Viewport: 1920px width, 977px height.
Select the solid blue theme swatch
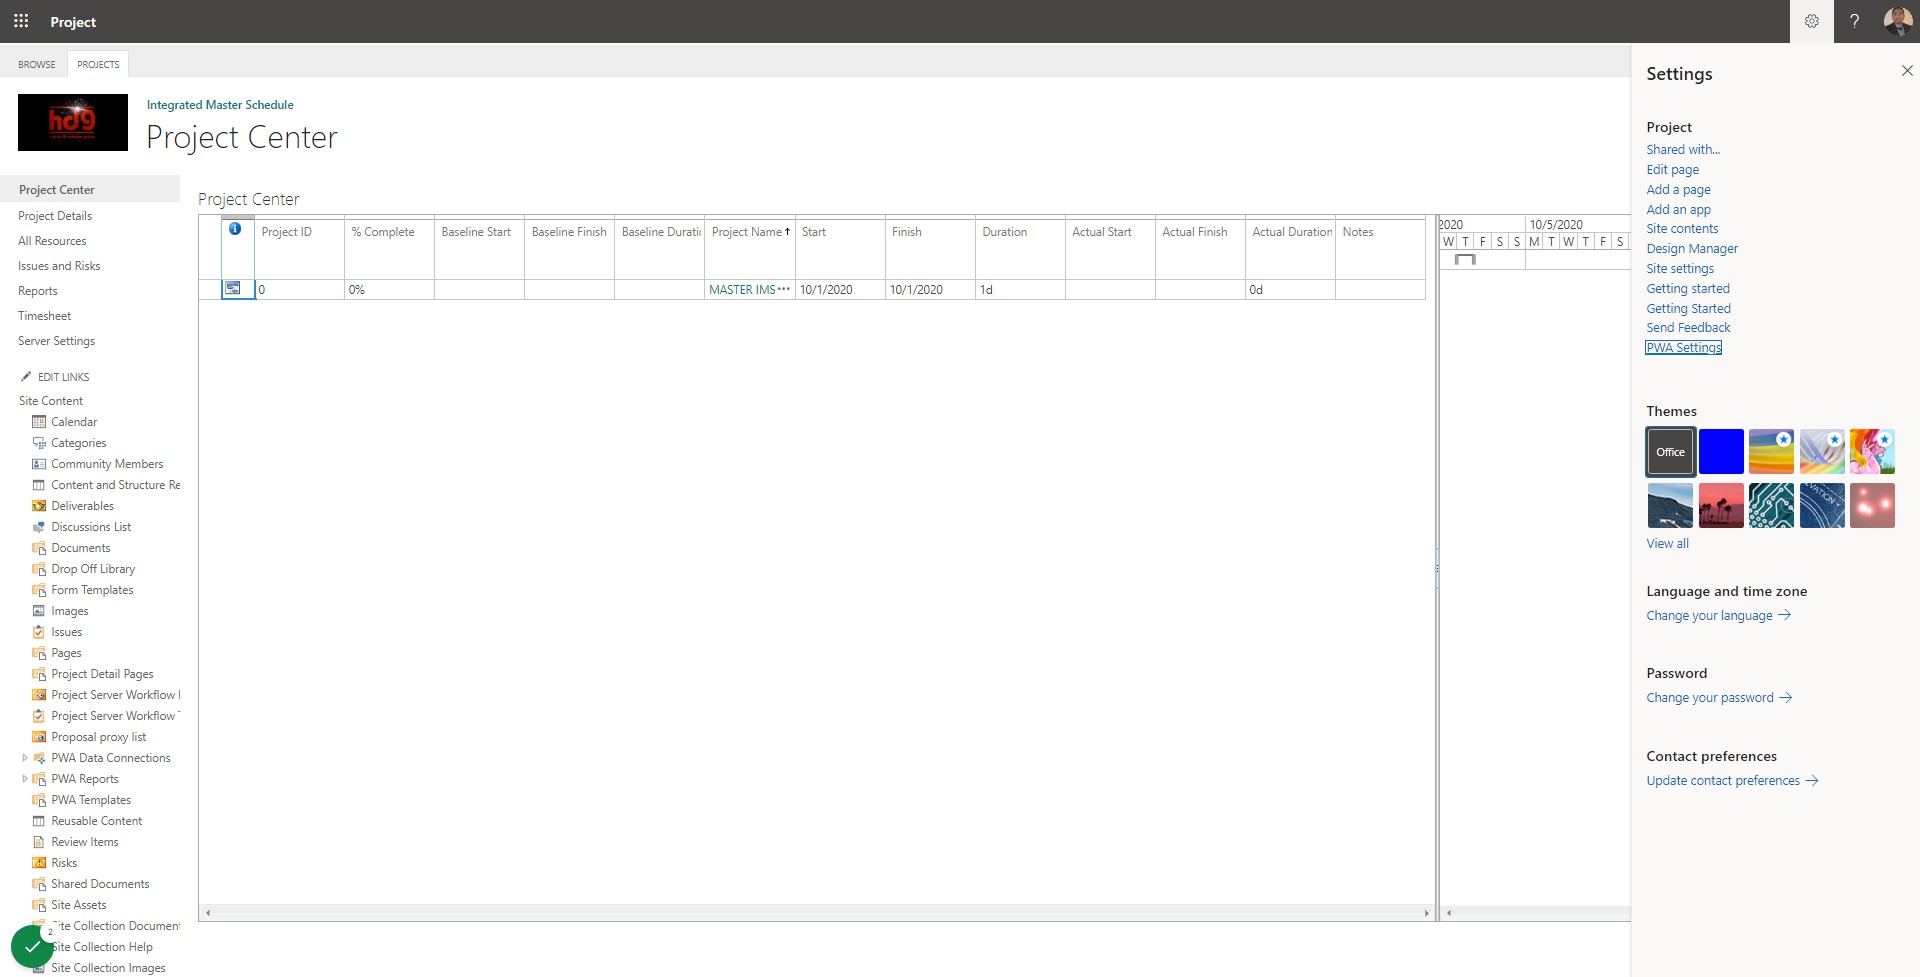click(x=1721, y=452)
